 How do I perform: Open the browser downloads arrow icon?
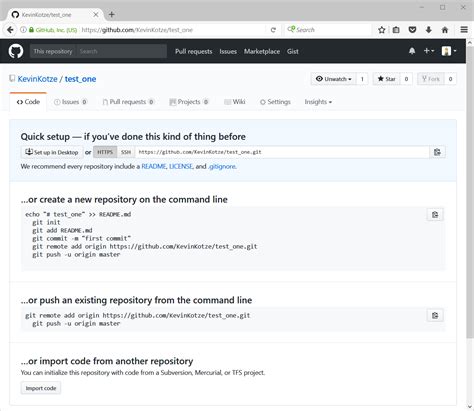[429, 30]
